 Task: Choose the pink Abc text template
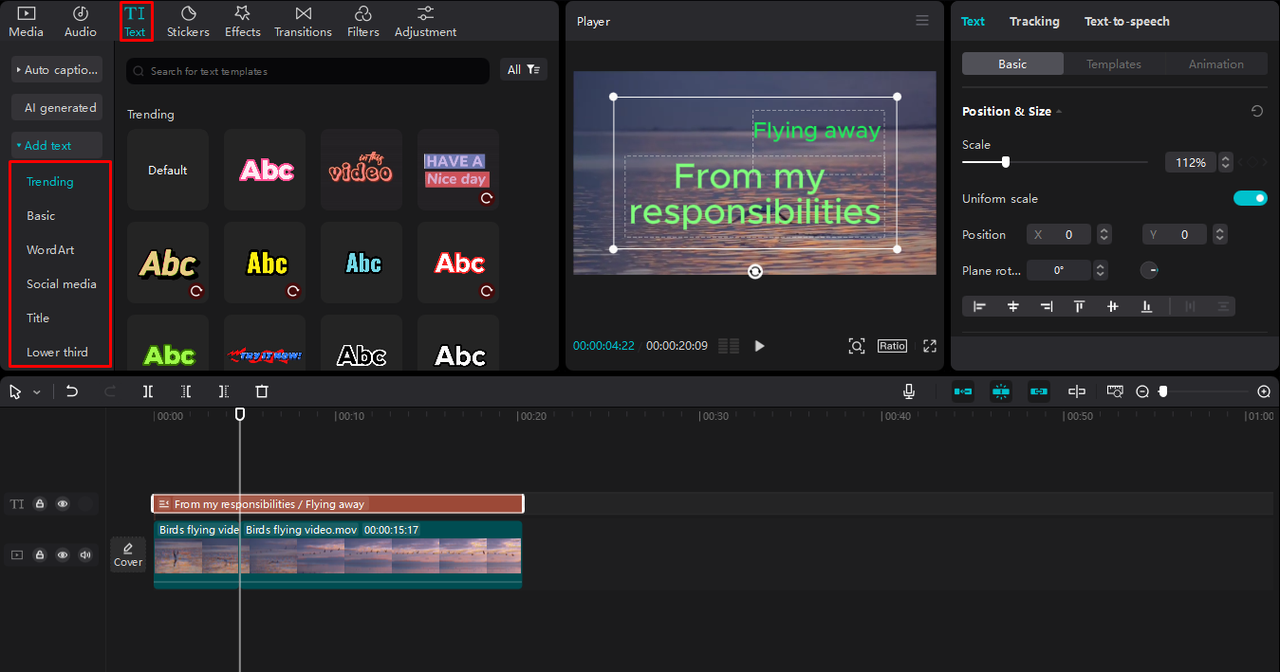[x=265, y=170]
